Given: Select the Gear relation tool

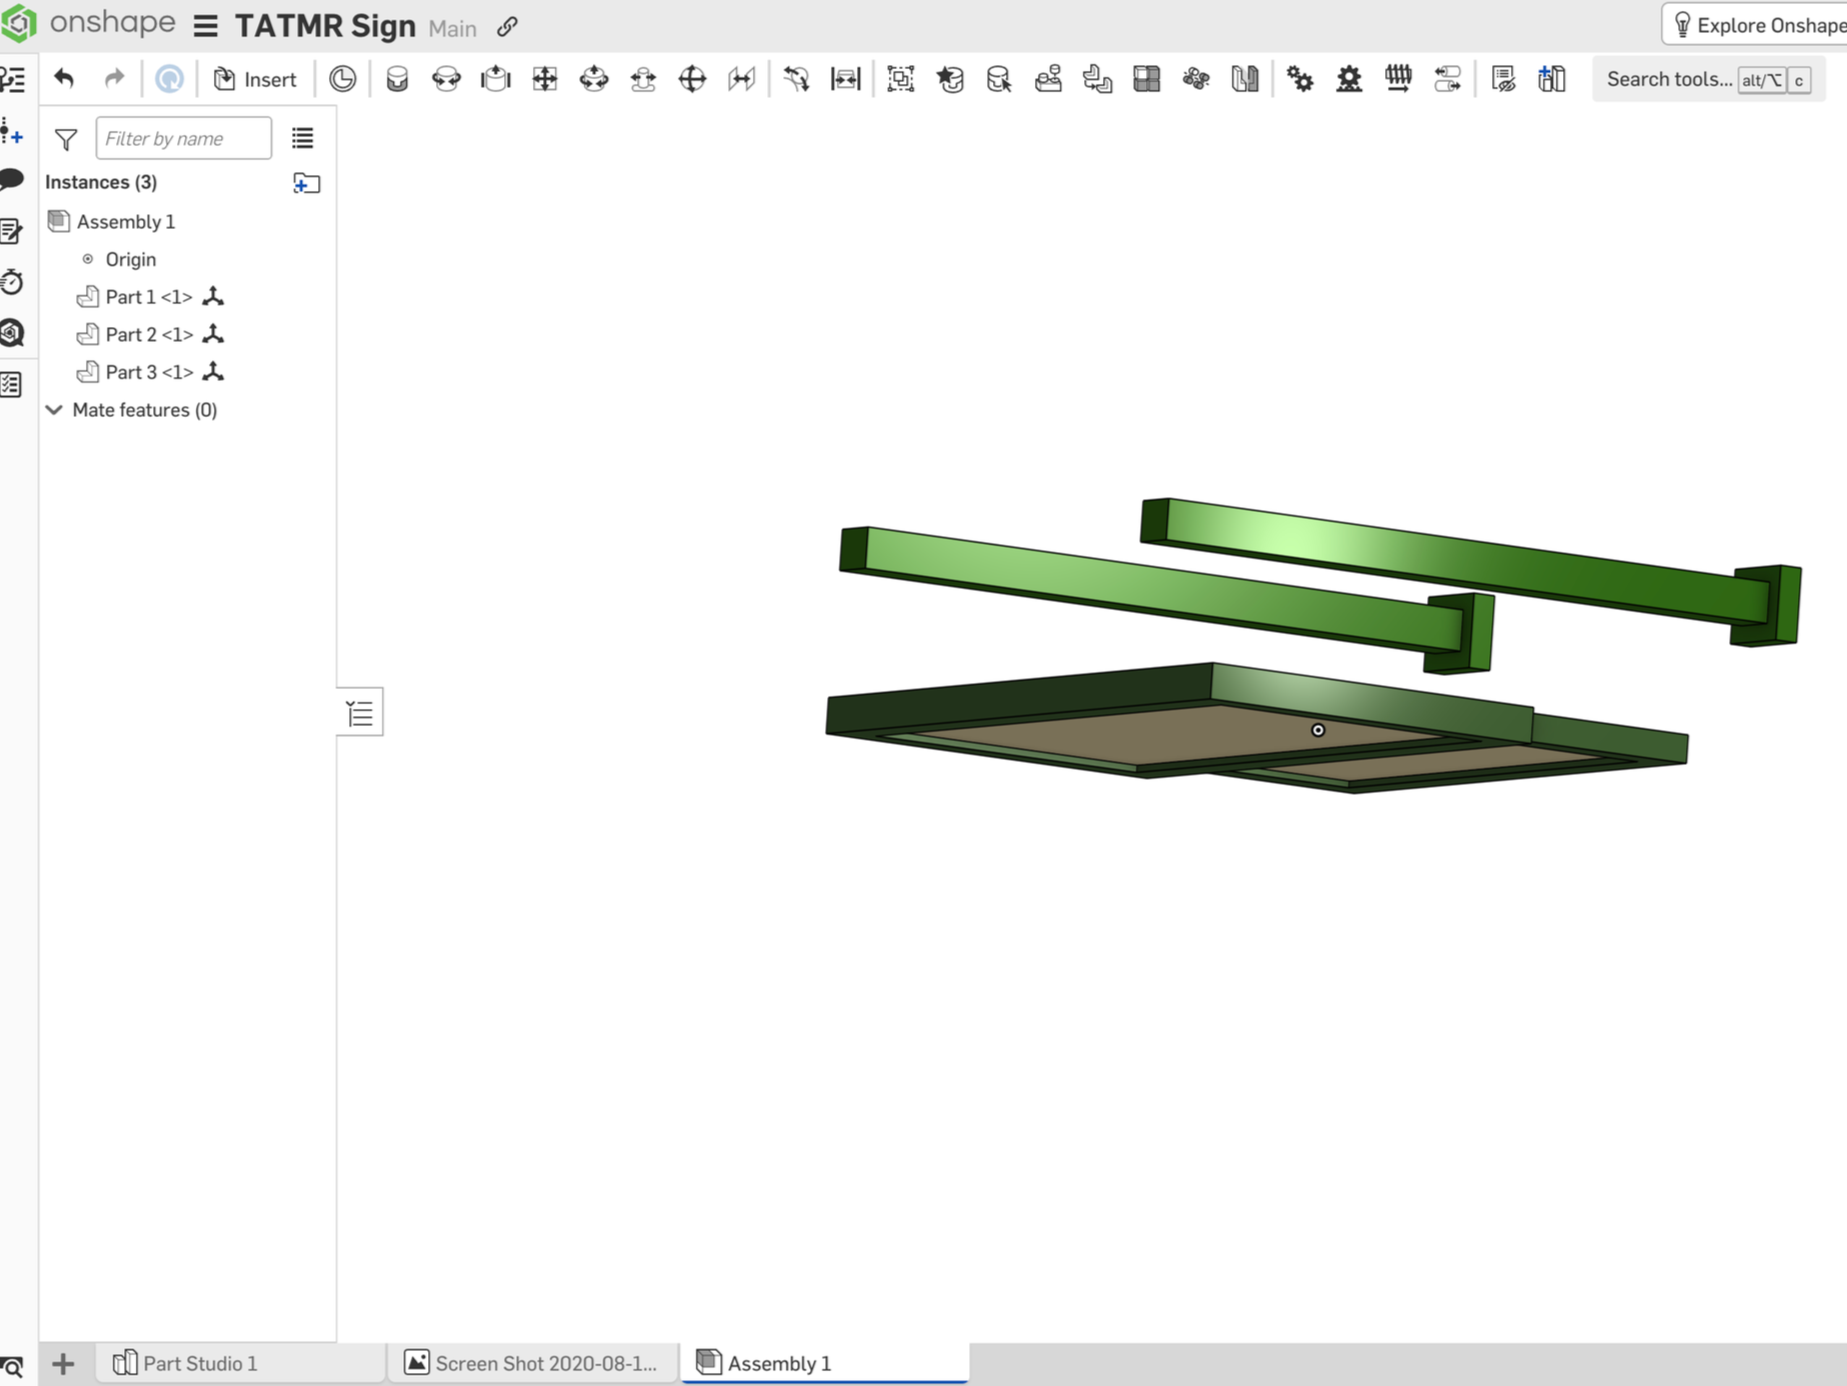Looking at the screenshot, I should pyautogui.click(x=1300, y=78).
